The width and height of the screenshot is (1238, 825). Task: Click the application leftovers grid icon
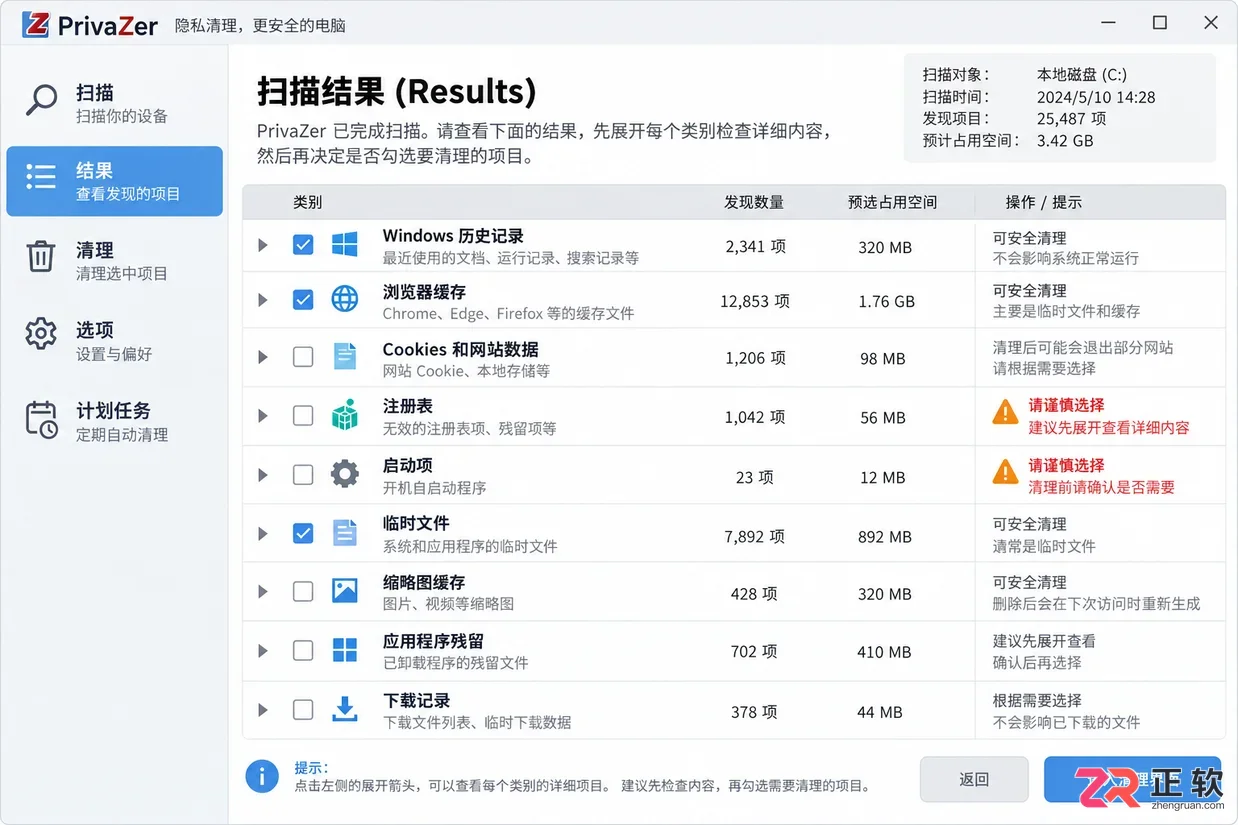click(x=345, y=650)
